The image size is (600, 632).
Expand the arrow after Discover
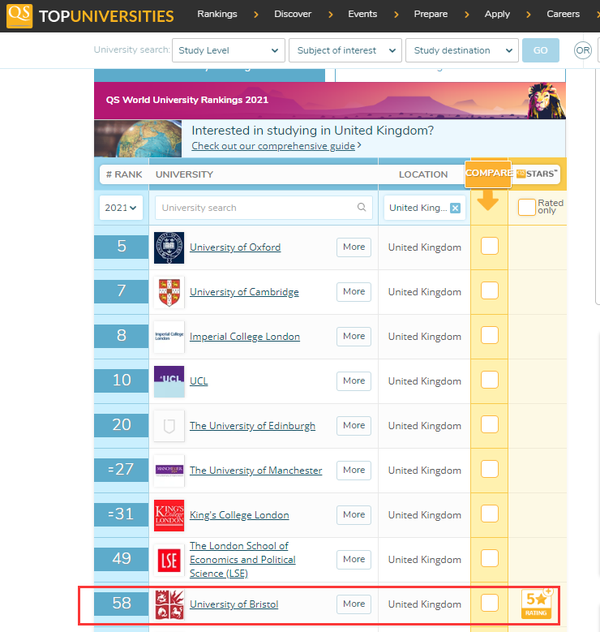pyautogui.click(x=330, y=15)
